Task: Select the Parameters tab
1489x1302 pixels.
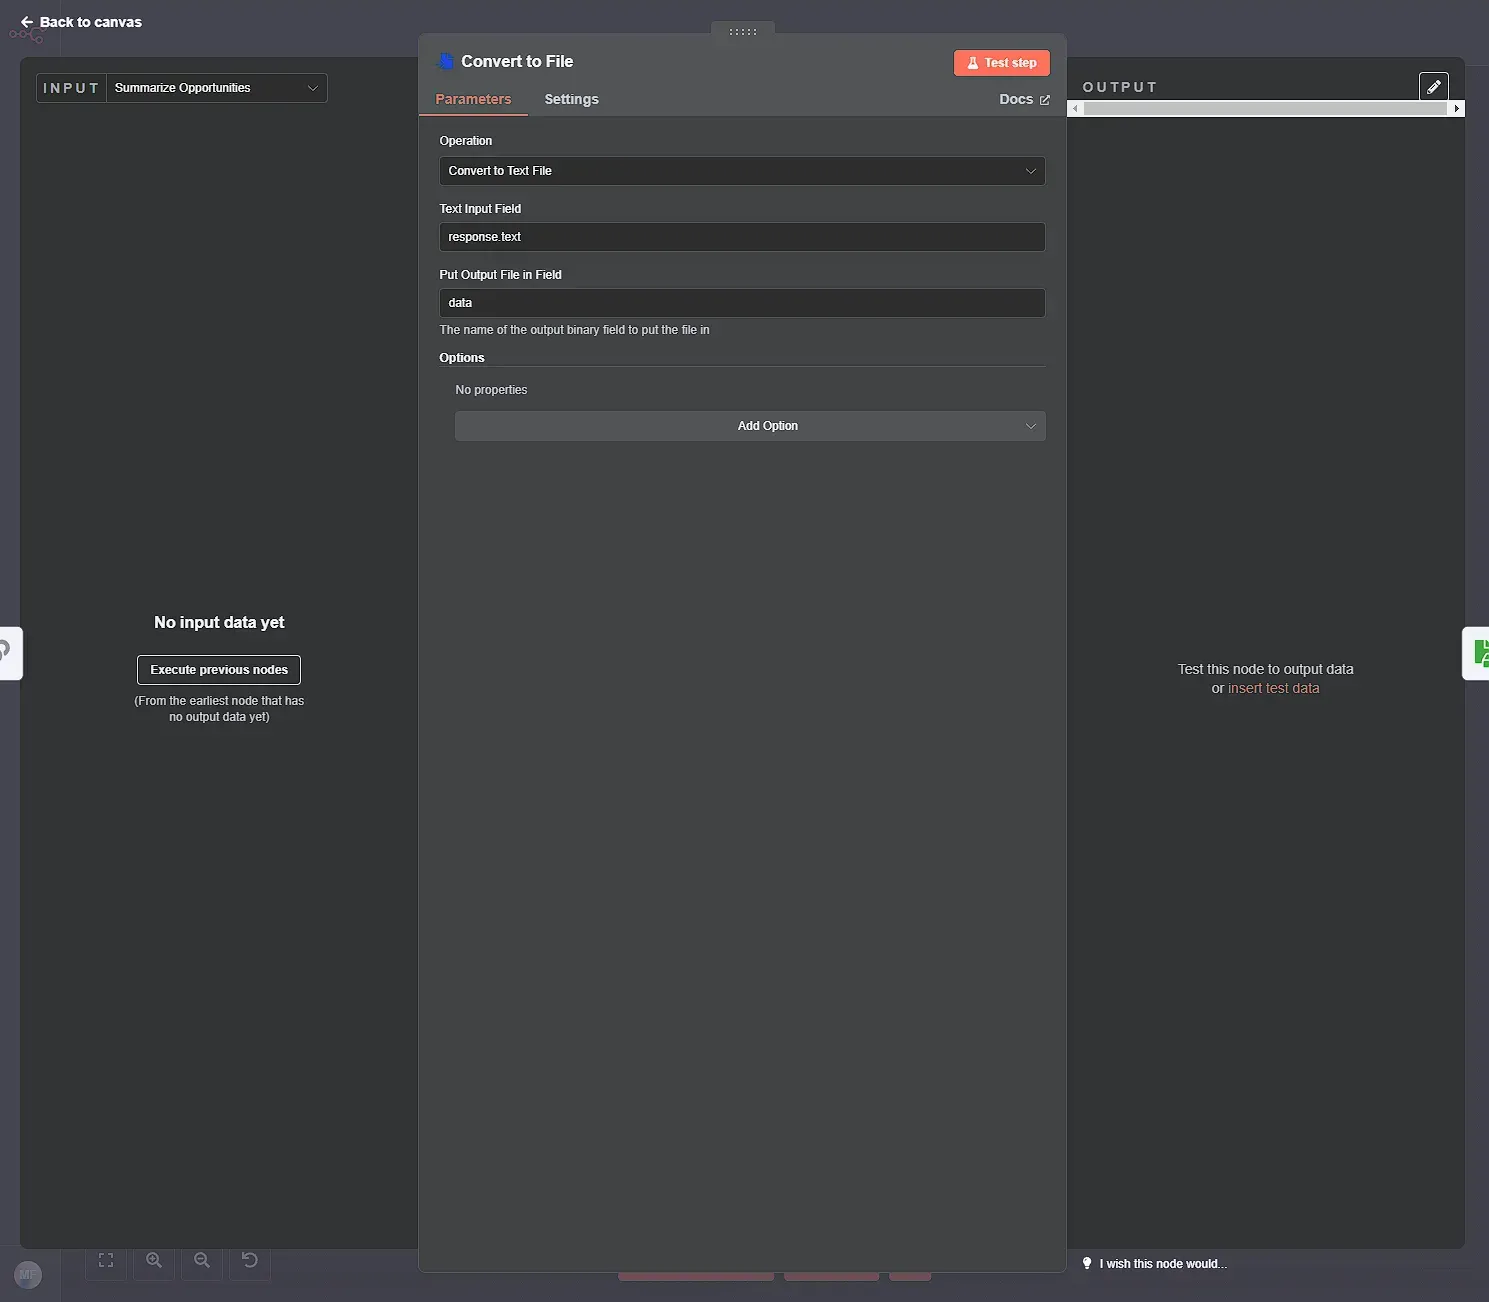Action: tap(473, 99)
